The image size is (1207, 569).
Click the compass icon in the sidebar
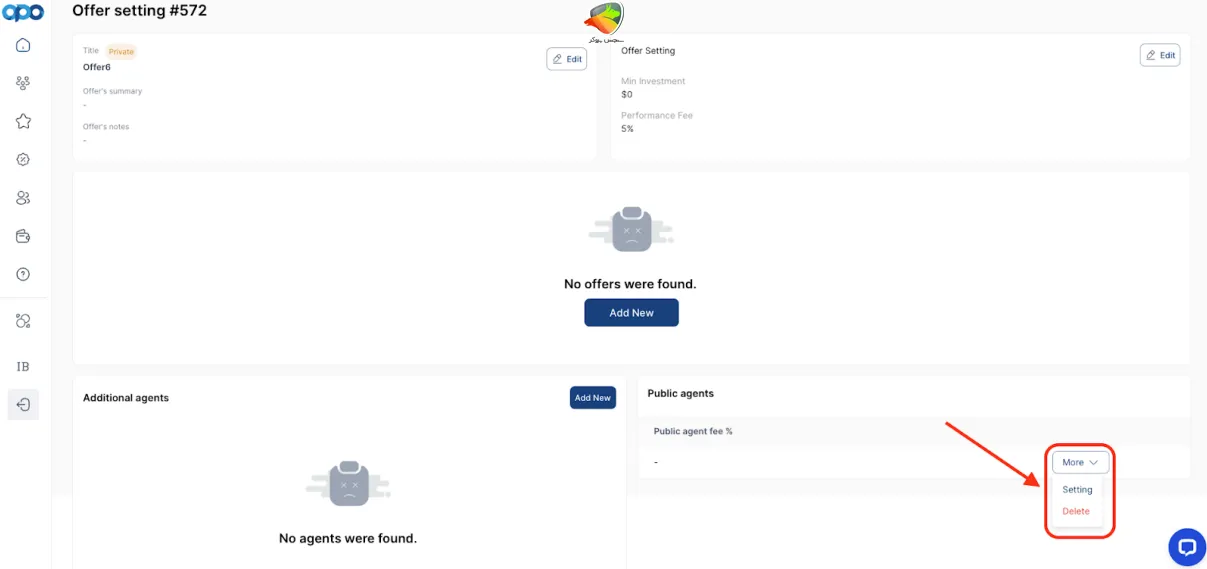click(23, 160)
